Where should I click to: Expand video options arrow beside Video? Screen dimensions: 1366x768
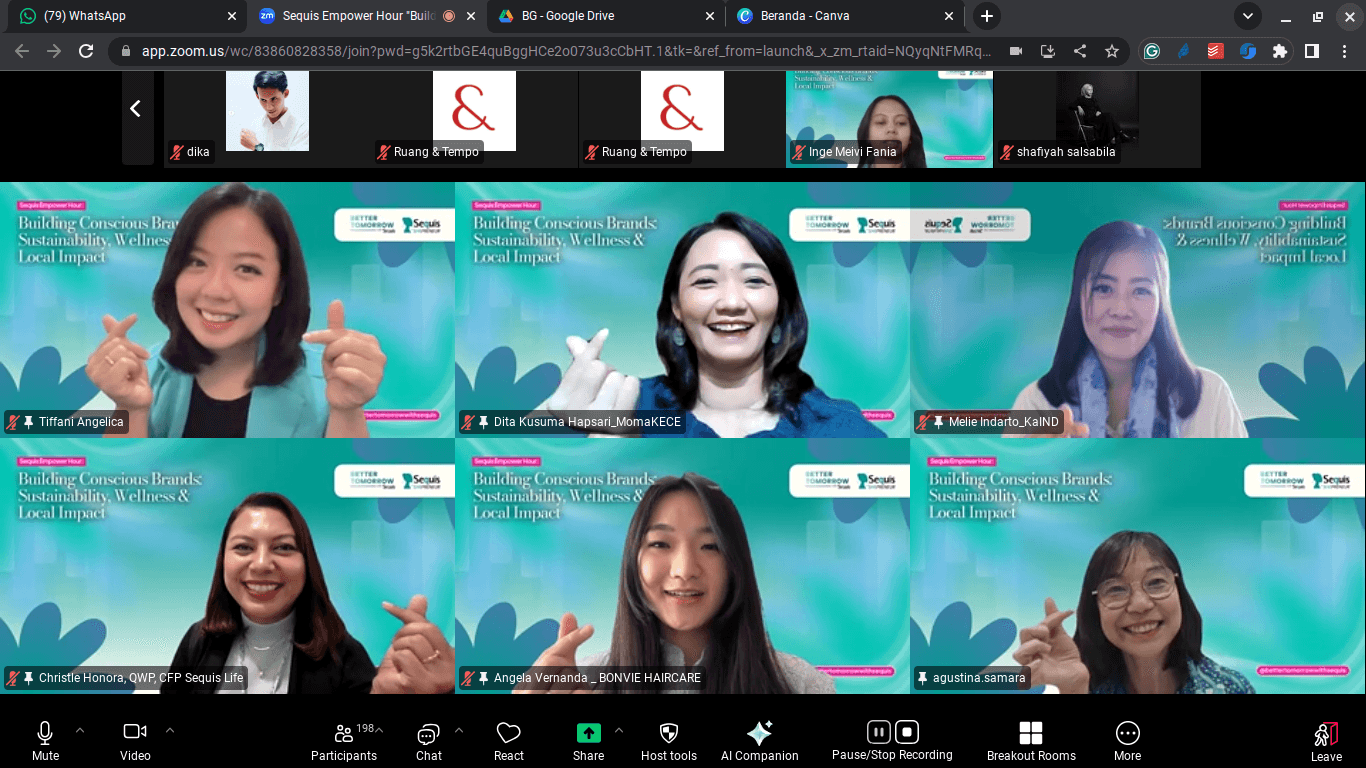click(x=170, y=730)
